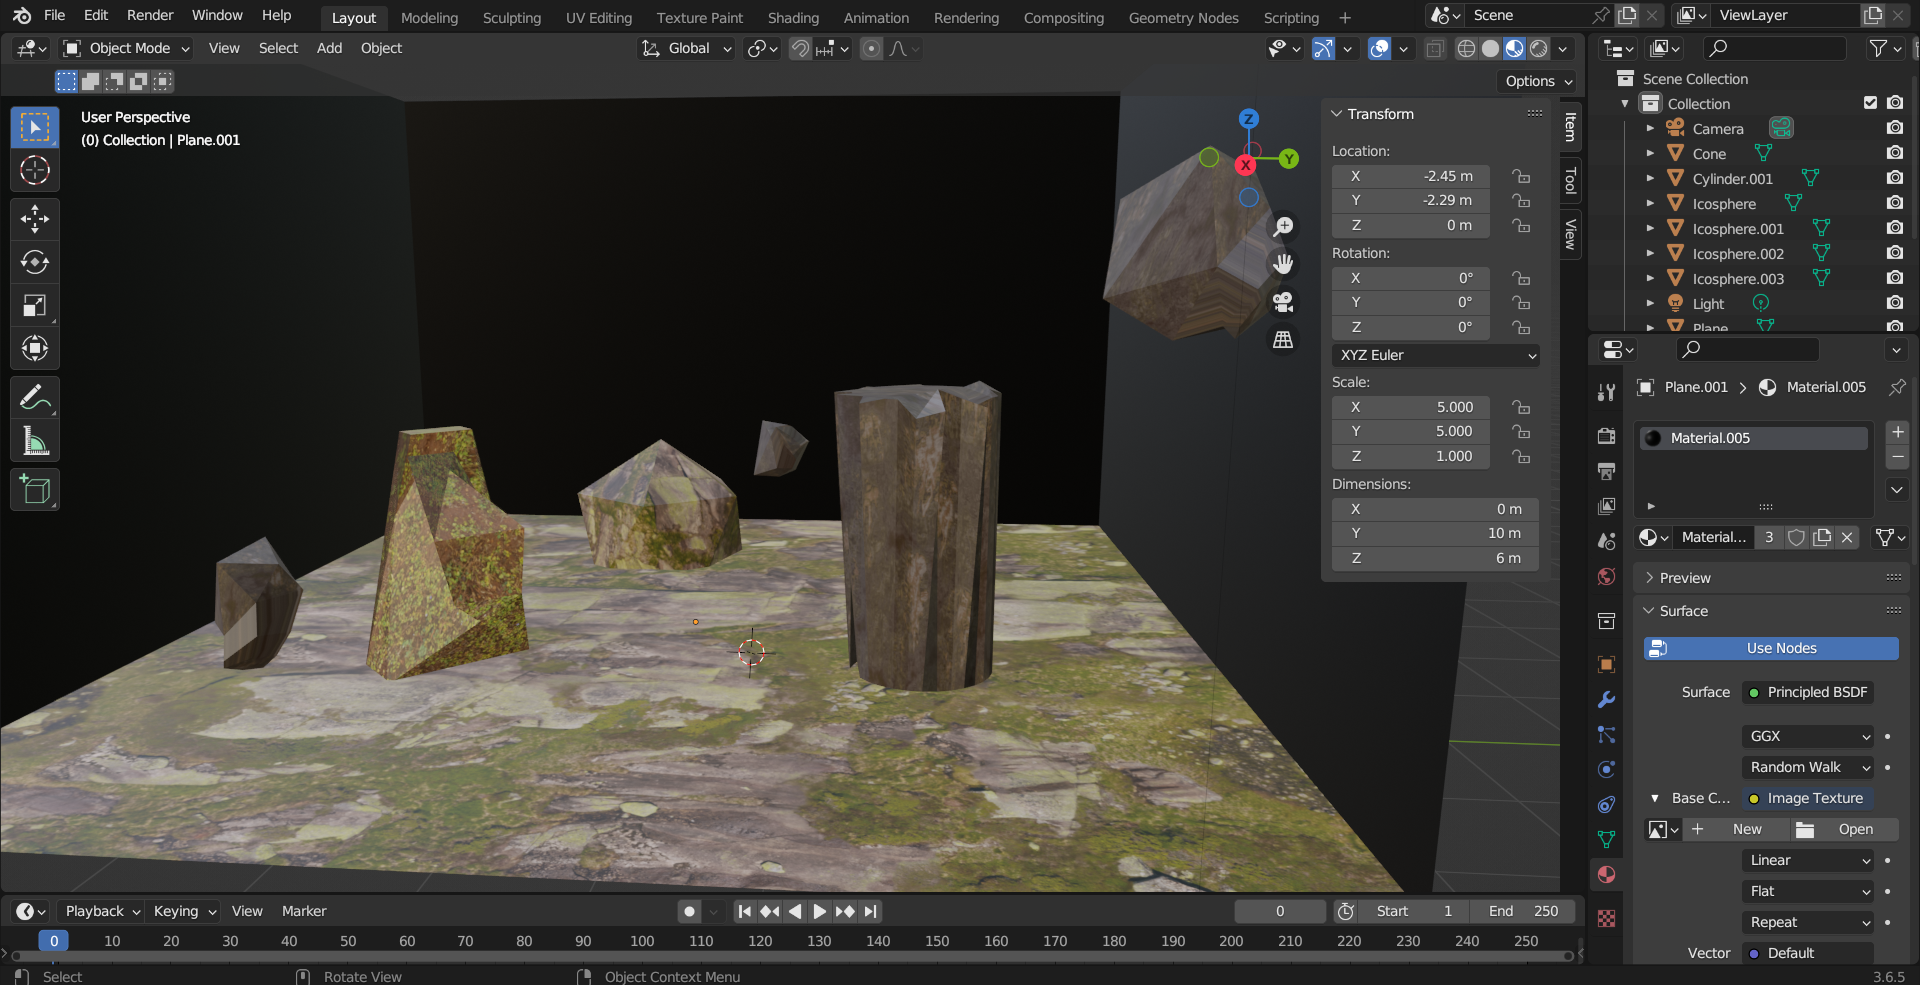Screen dimensions: 1920x985
Task: Lock the Location X value
Action: 1521,176
